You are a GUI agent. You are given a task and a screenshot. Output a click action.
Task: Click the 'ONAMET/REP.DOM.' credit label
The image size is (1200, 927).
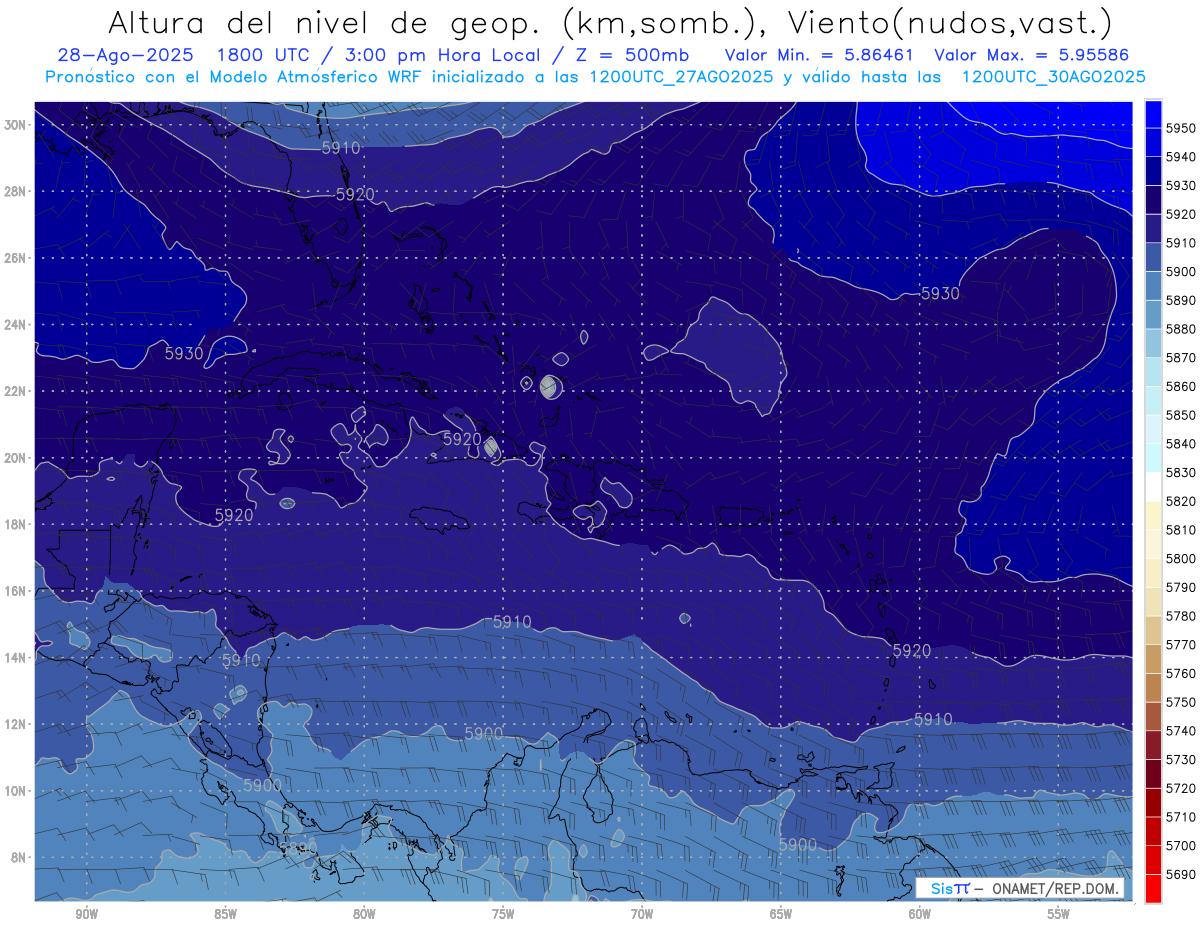(1056, 889)
